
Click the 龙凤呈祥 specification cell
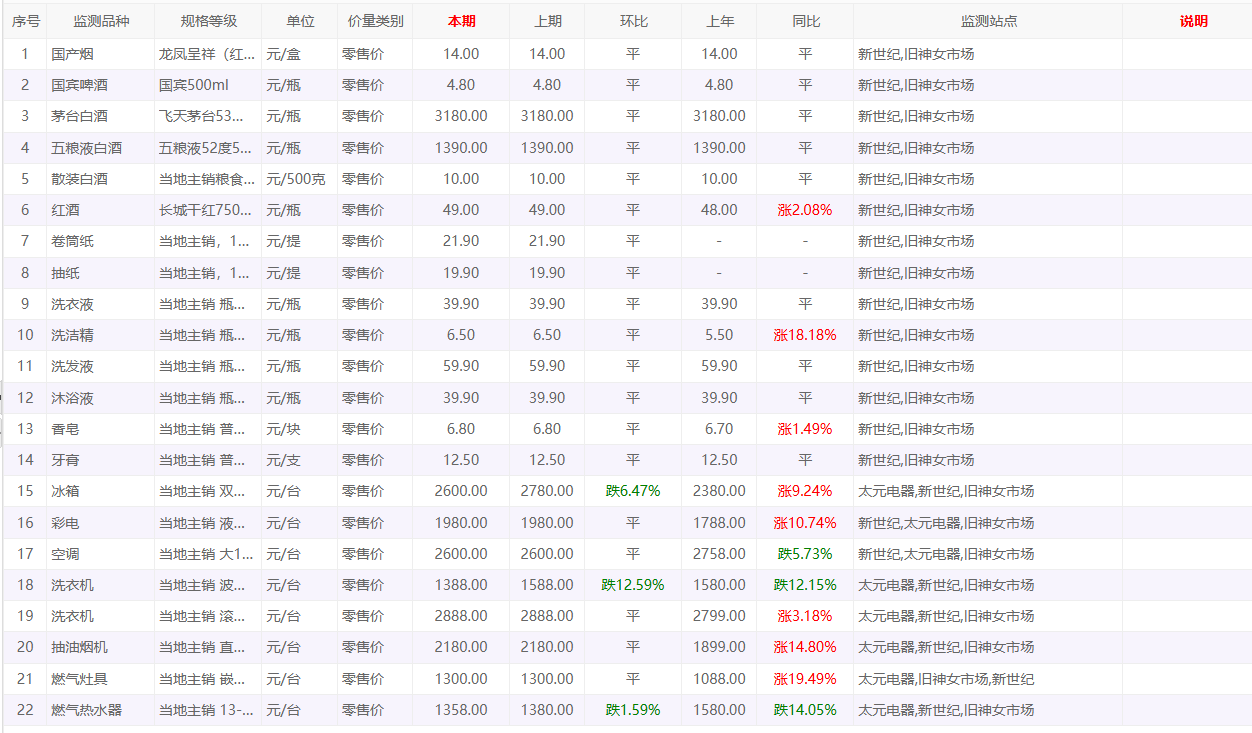tap(208, 54)
